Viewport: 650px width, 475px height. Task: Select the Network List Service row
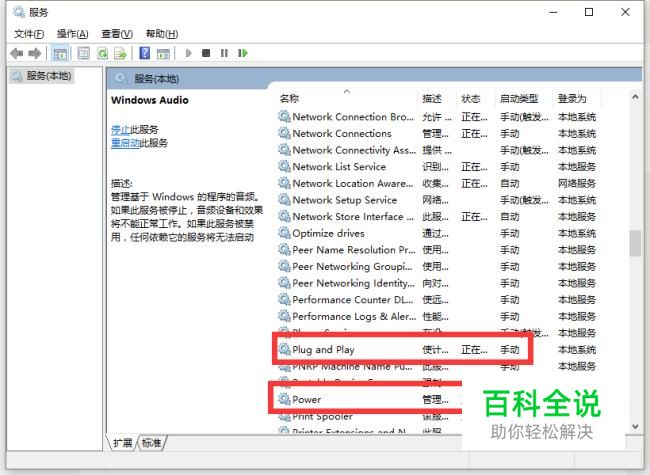(437, 167)
